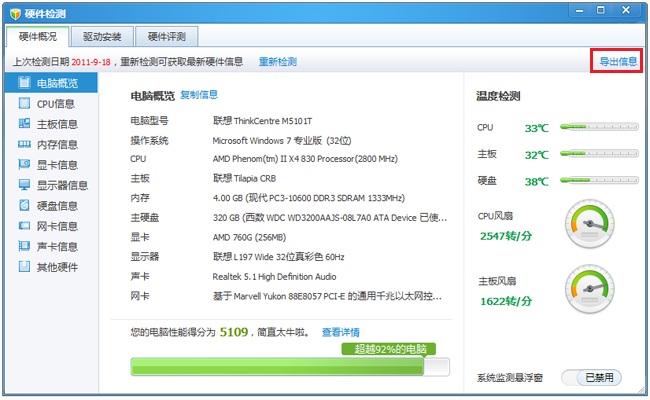Click the 温度检测 heading
Screen dimensions: 650x400
[498, 96]
